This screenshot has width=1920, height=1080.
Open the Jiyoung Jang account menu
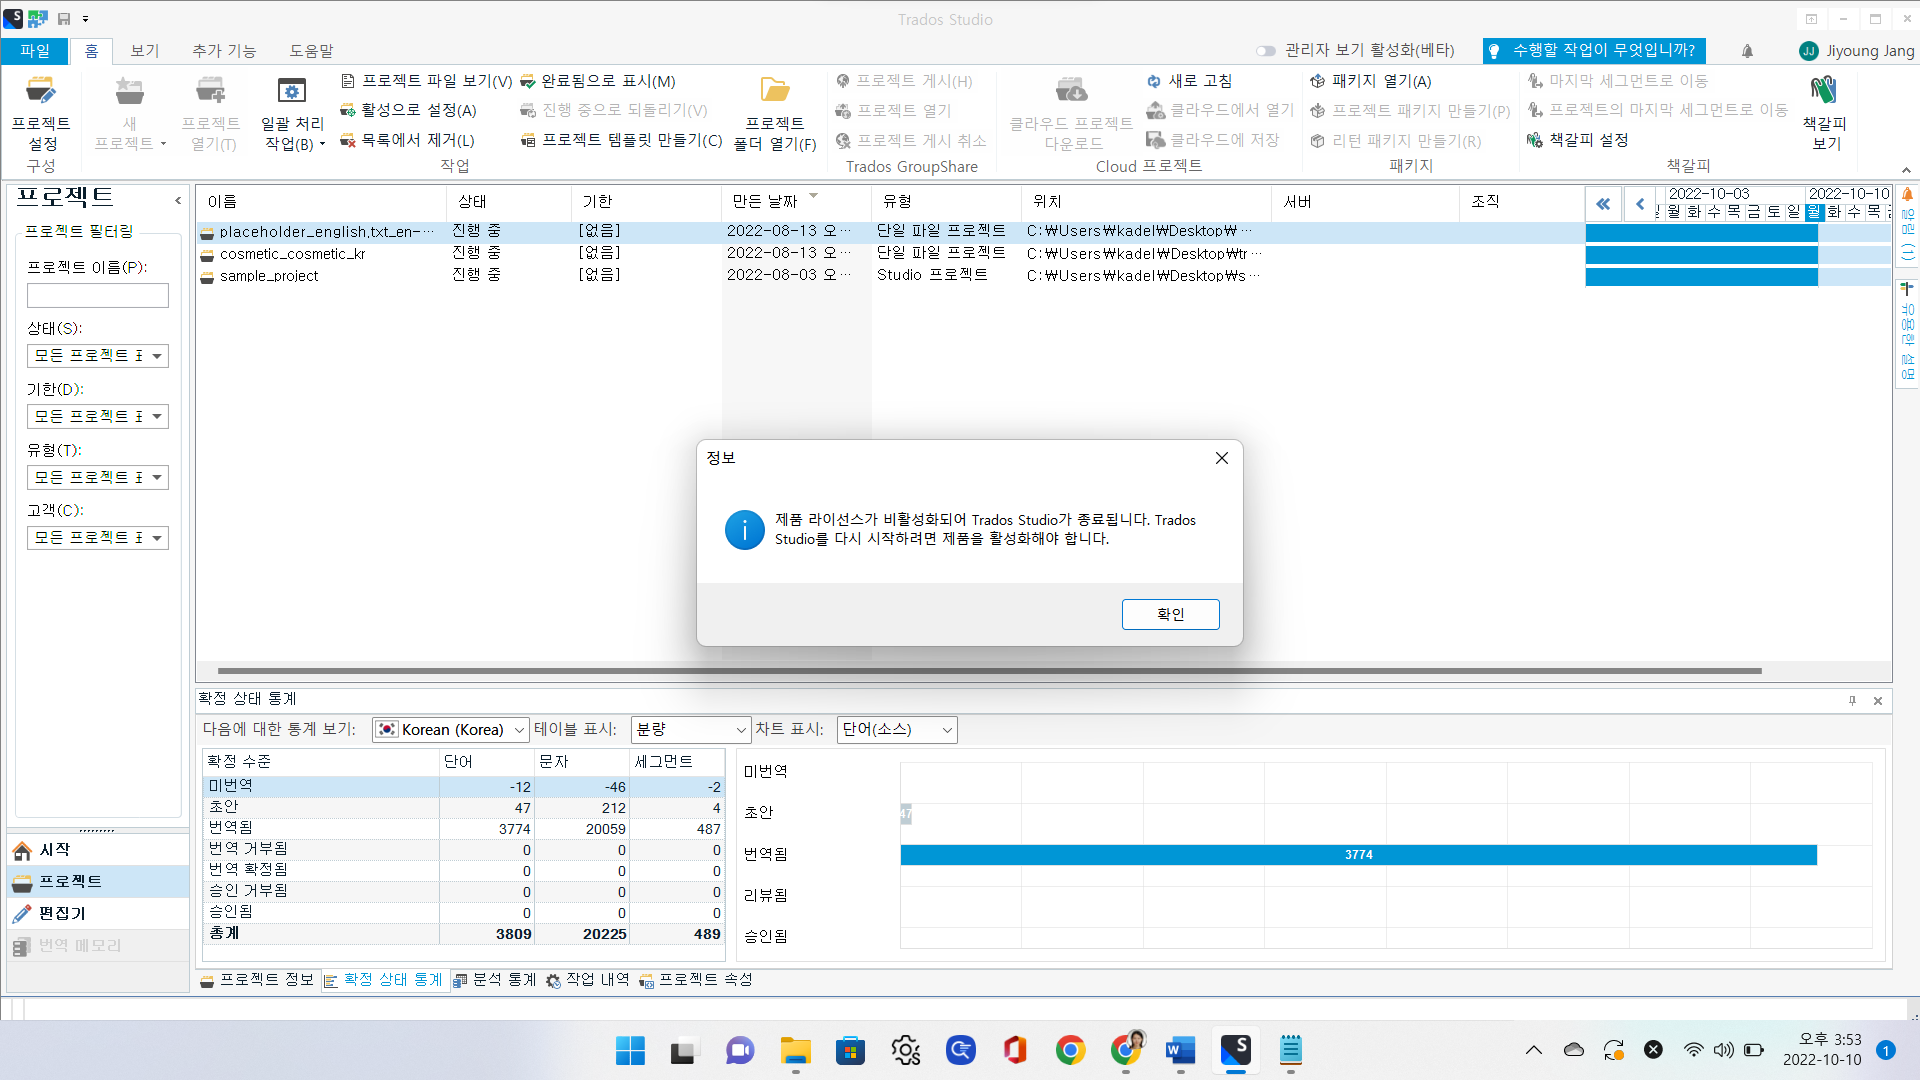1856,51
